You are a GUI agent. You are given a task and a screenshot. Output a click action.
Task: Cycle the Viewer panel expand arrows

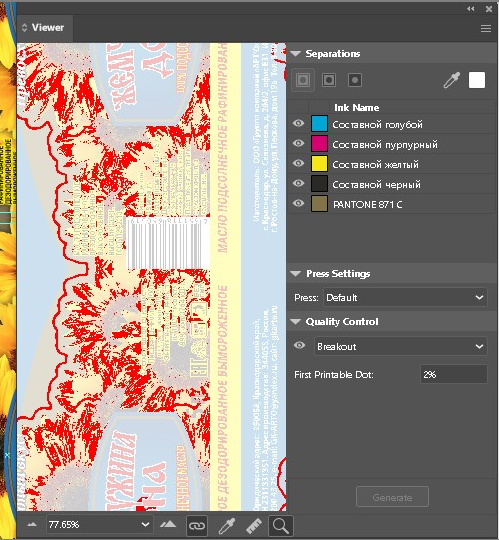click(24, 28)
